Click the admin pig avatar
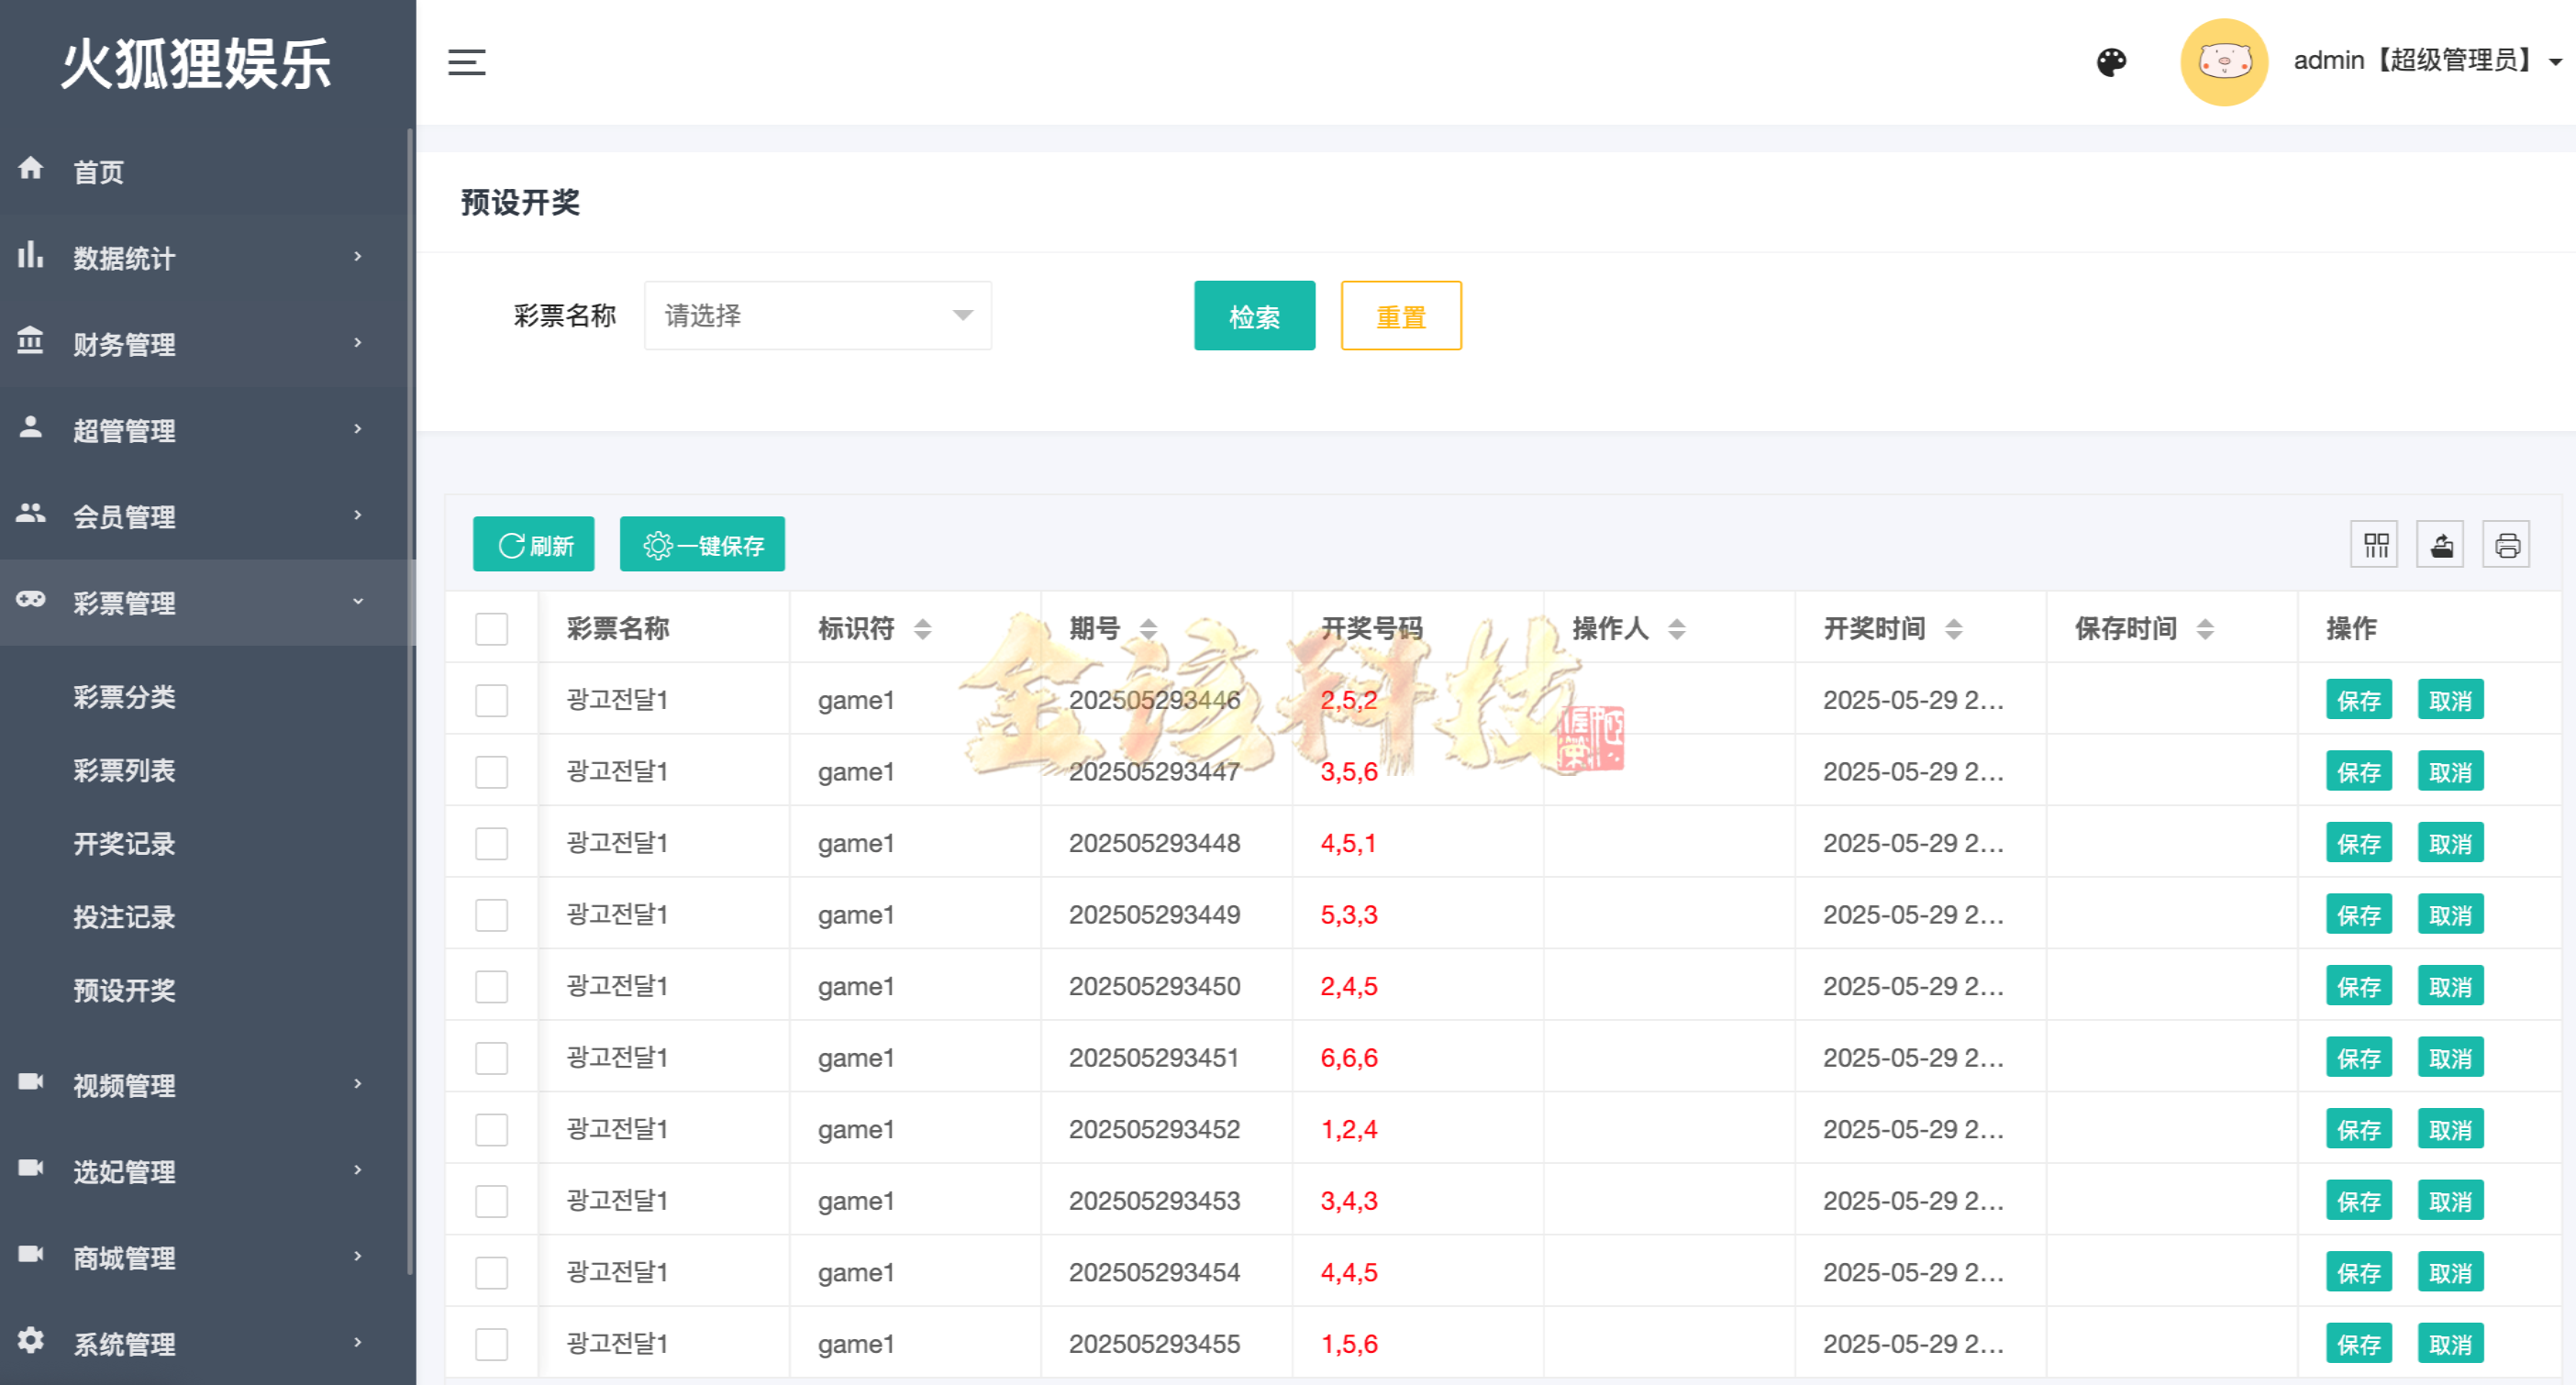 click(2223, 62)
